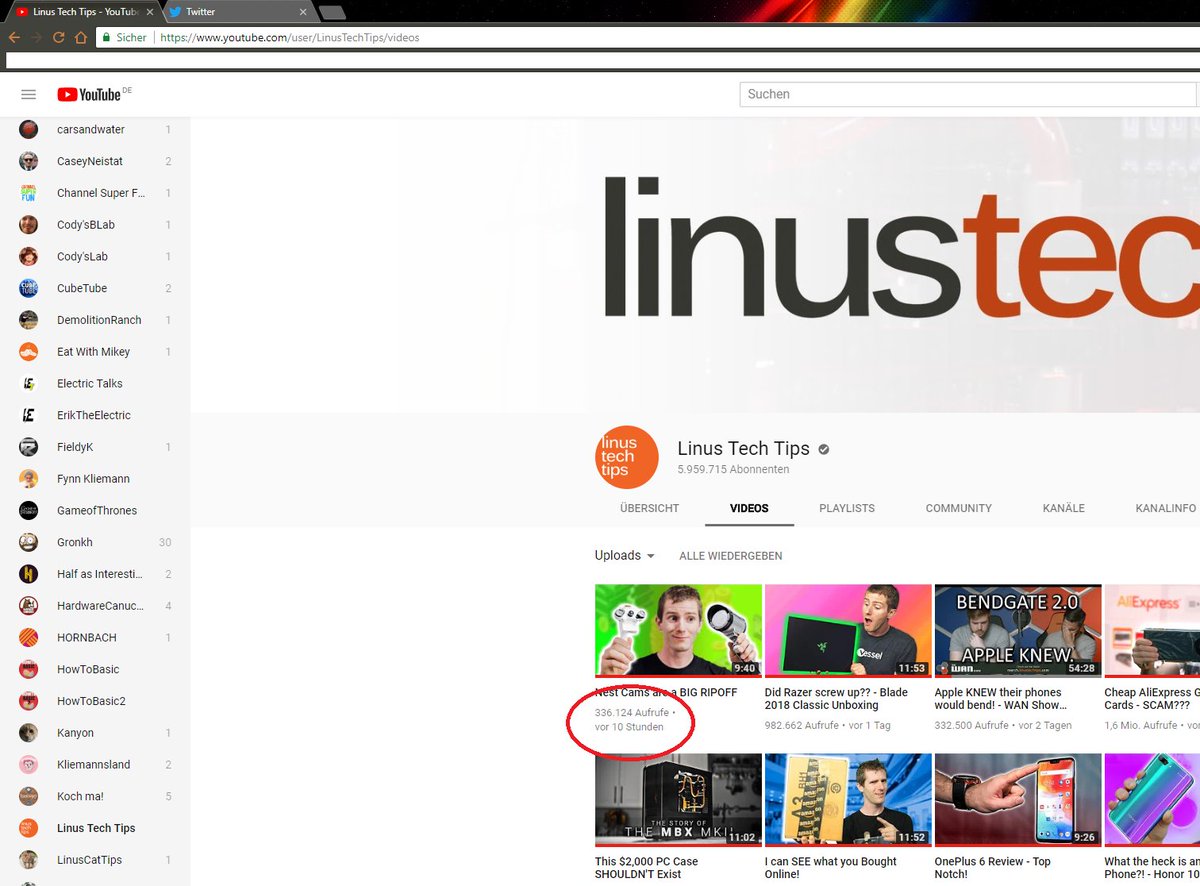Open Channel Super Fun avatar icon
1200x886 pixels.
[29, 193]
